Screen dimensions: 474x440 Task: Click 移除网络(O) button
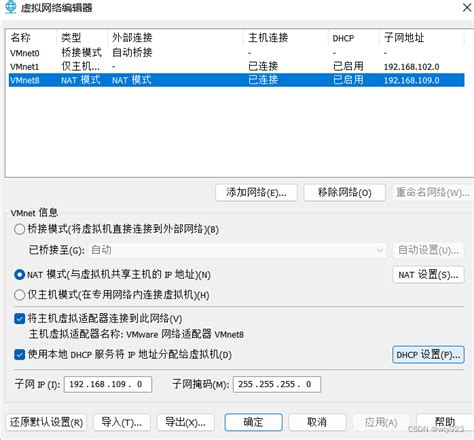coord(344,192)
